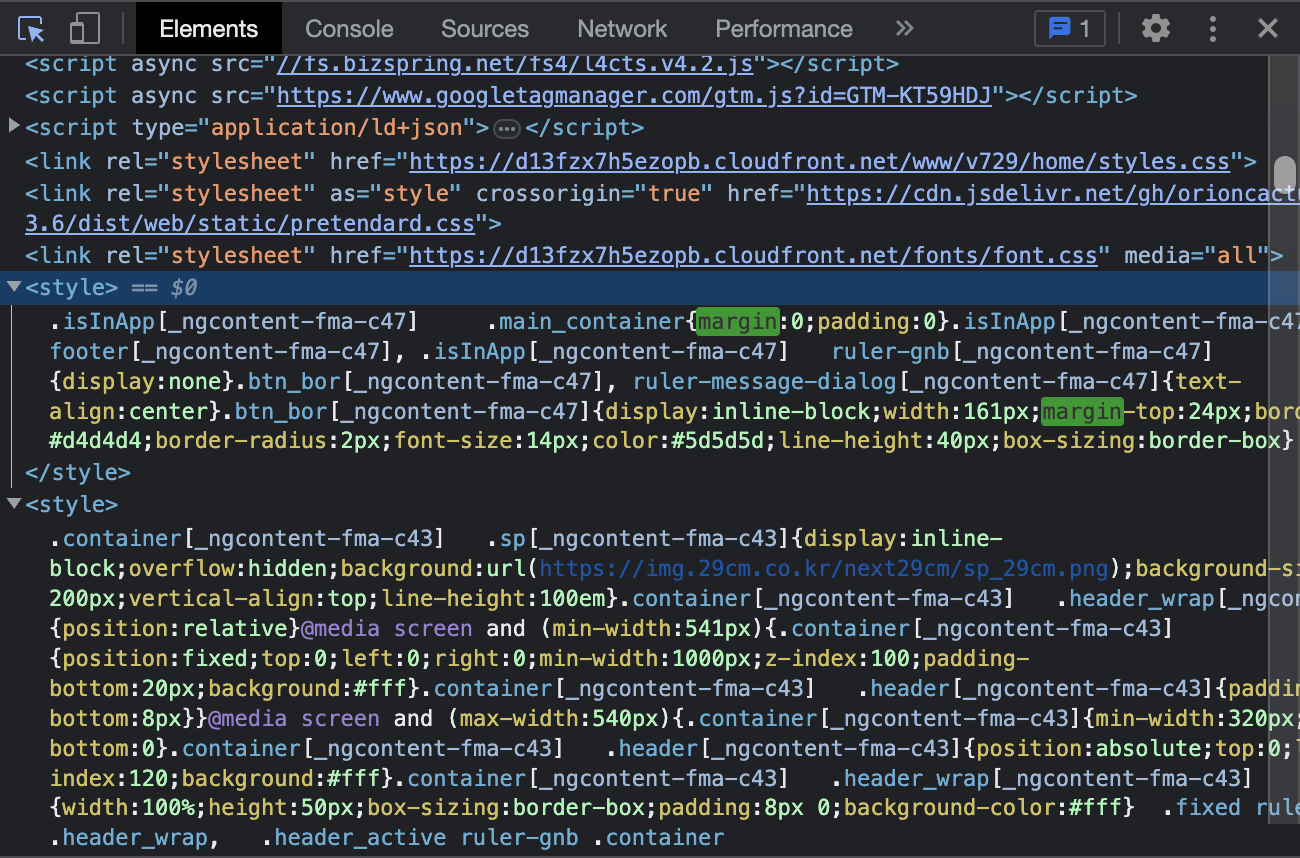Open the fonts/font.css stylesheet link
This screenshot has height=858, width=1300.
(753, 255)
